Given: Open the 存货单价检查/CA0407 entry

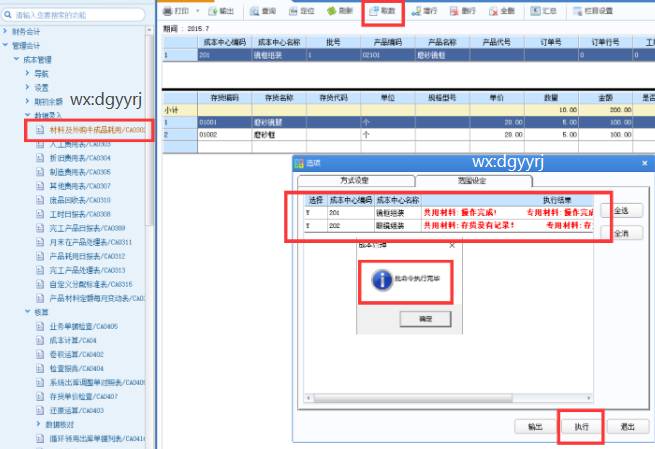Looking at the screenshot, I should coord(84,396).
